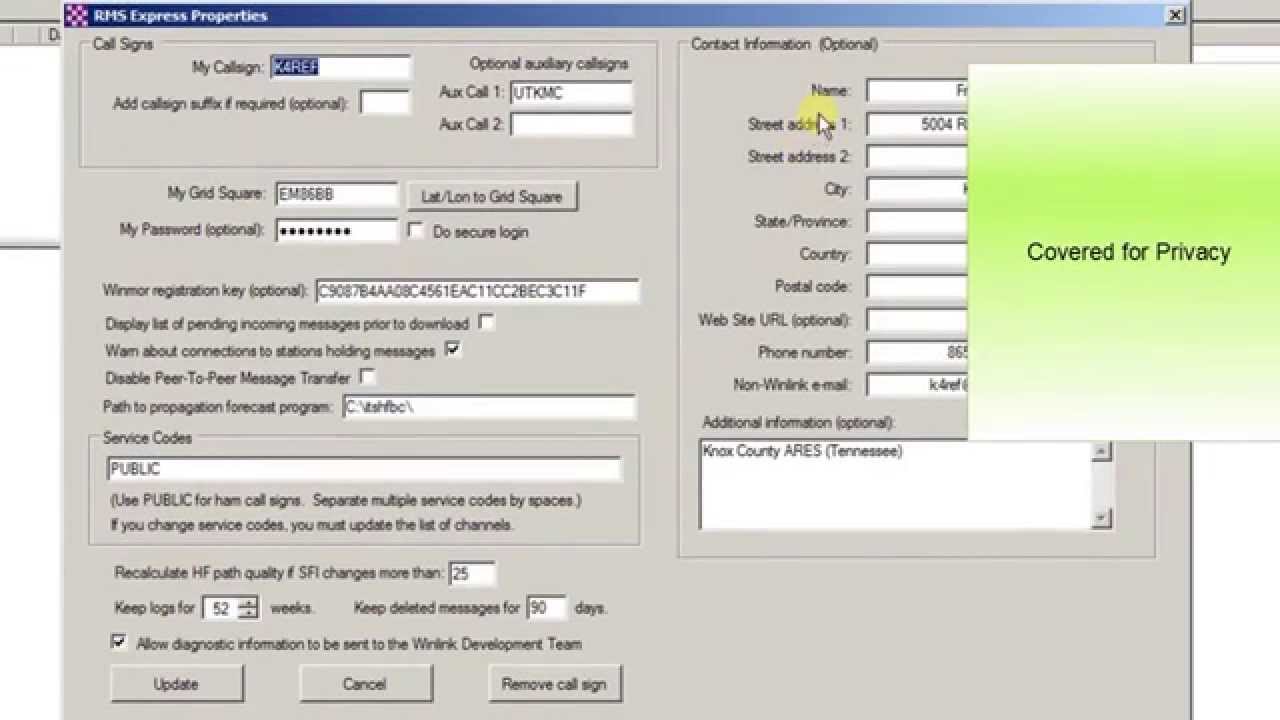Click the RMS Express Properties title bar icon

point(77,16)
